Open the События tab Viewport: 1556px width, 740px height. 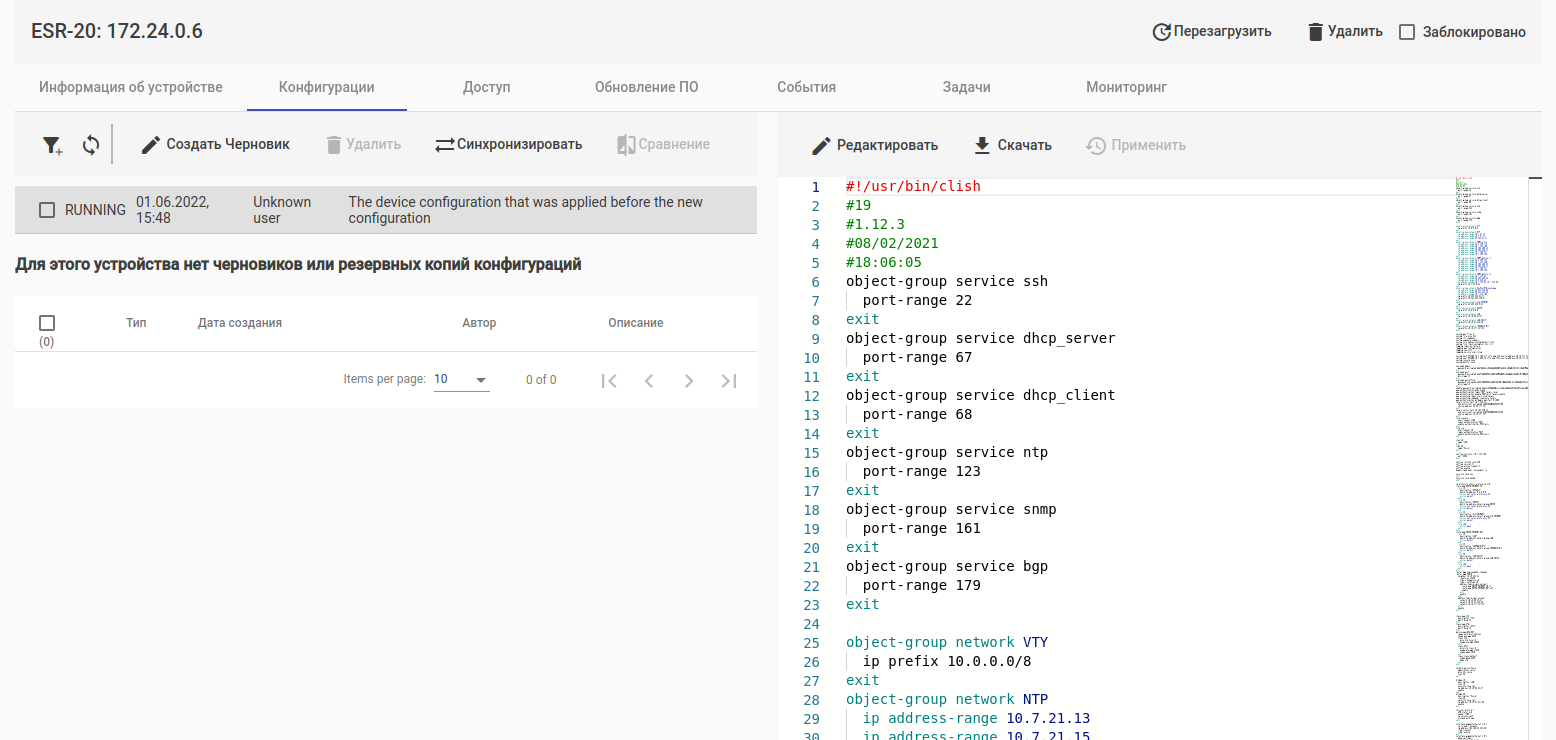[806, 87]
